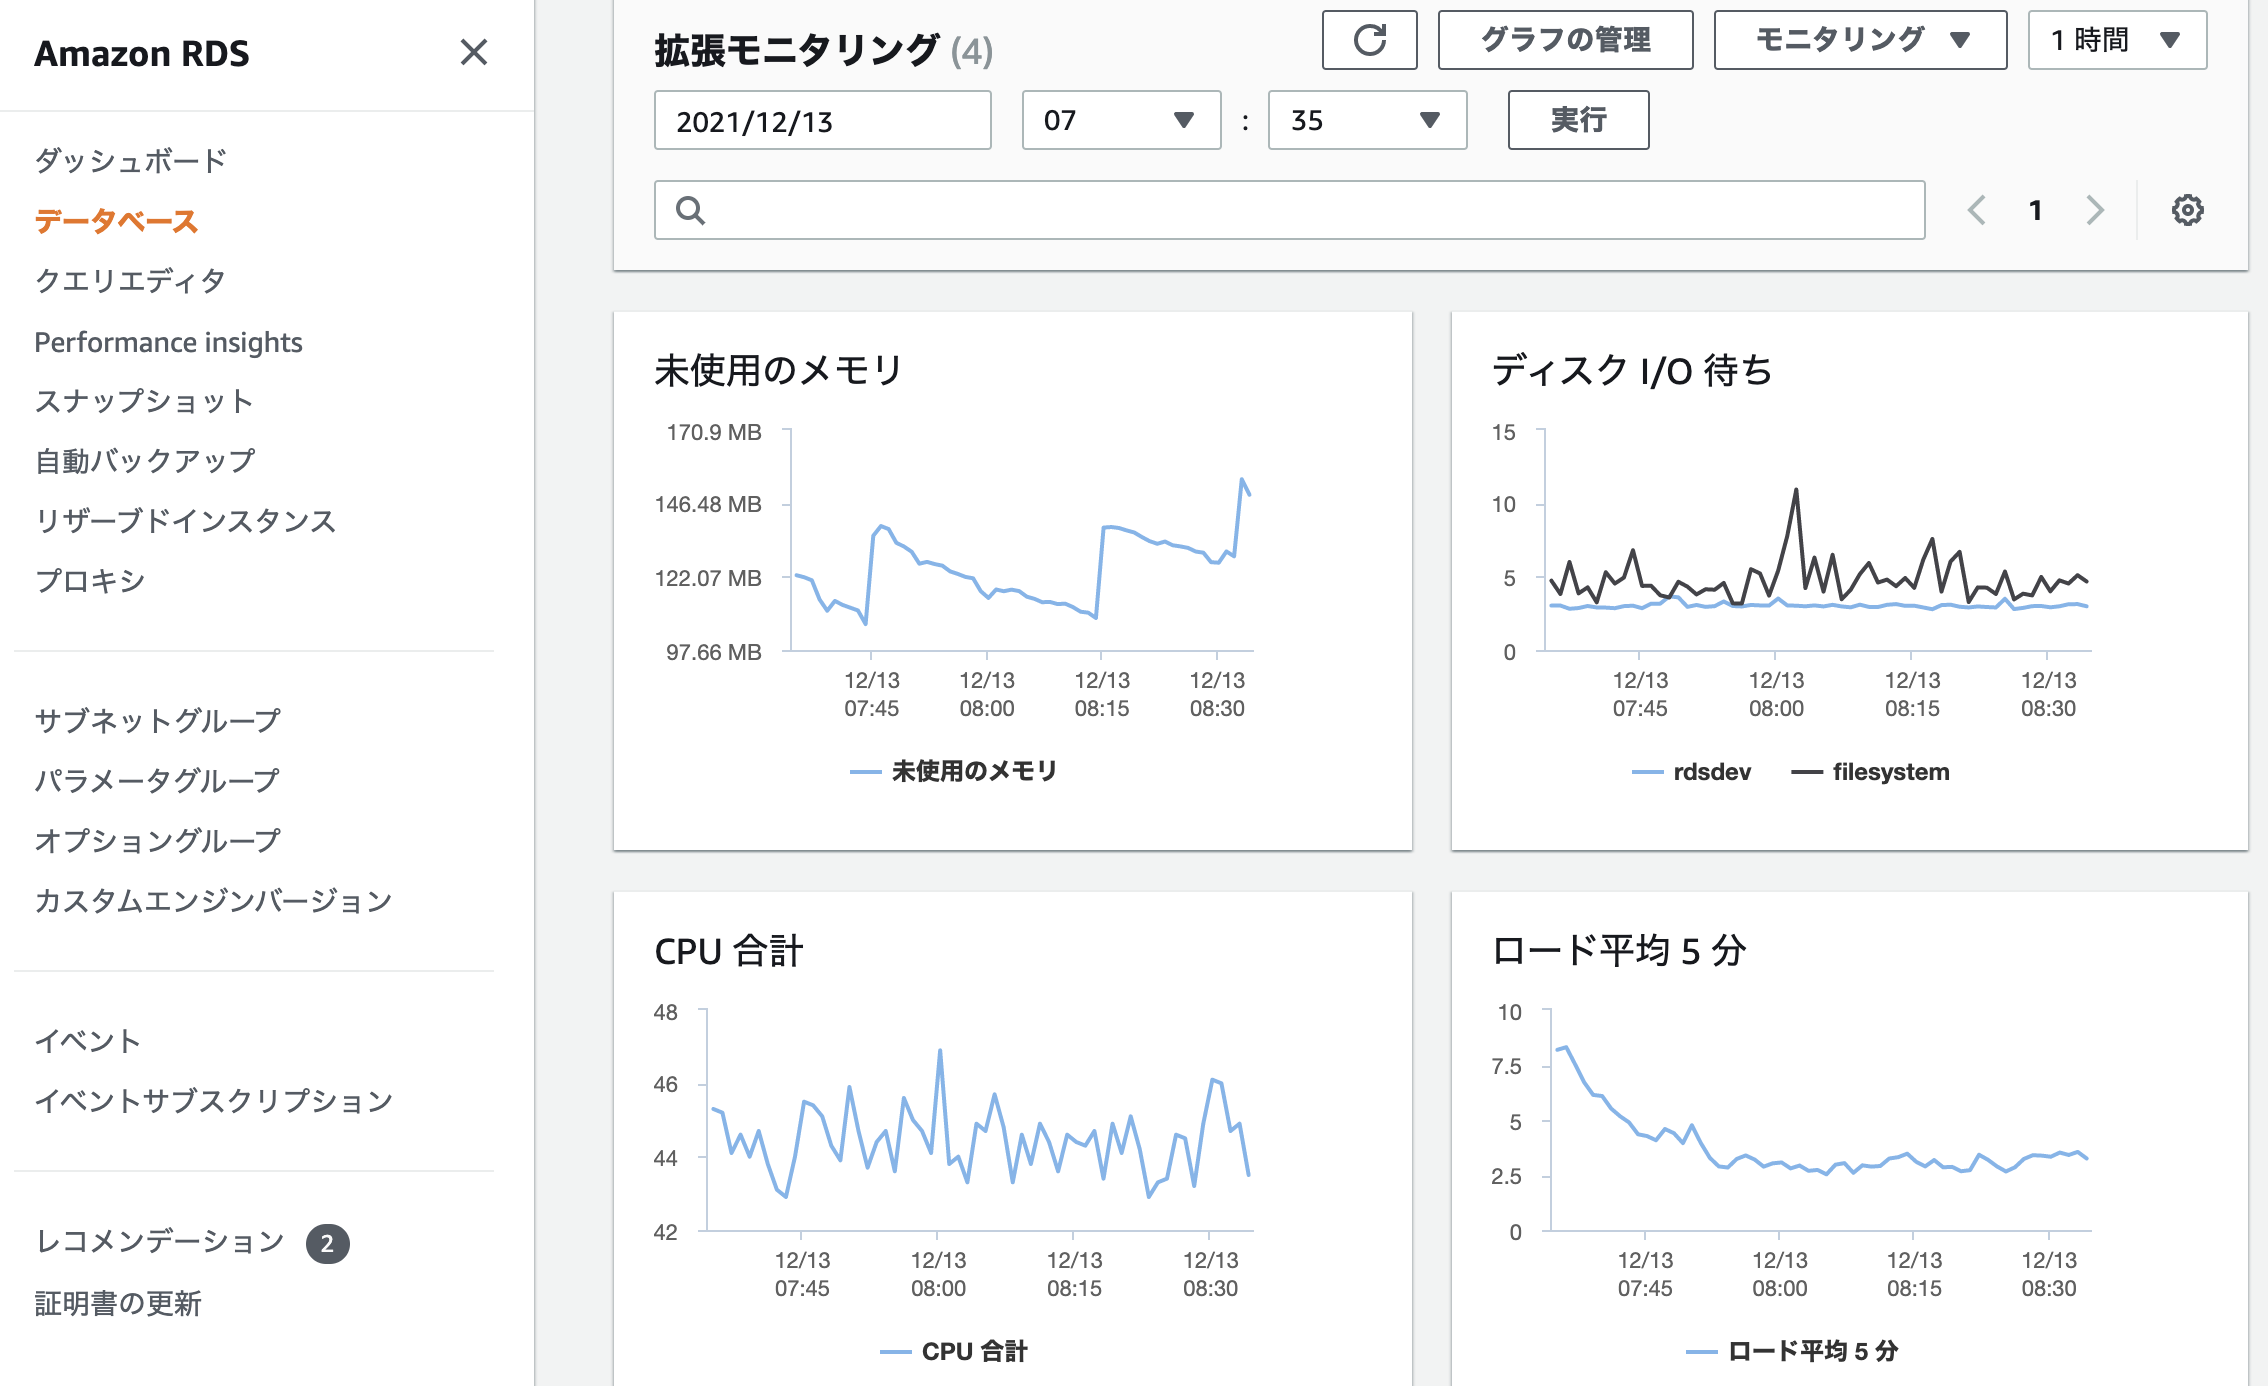Image resolution: width=2268 pixels, height=1386 pixels.
Task: Select スナップショット in the sidebar
Action: pyautogui.click(x=144, y=401)
